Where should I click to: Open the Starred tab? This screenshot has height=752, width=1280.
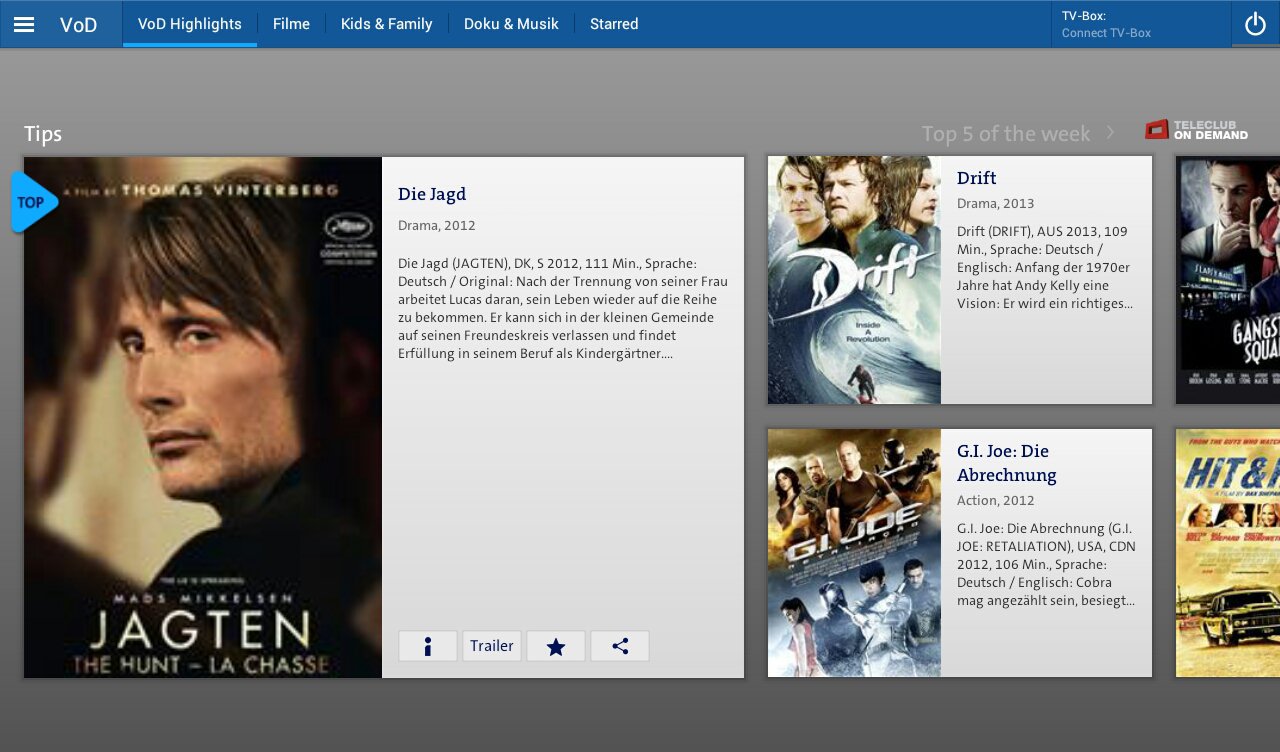[x=614, y=24]
